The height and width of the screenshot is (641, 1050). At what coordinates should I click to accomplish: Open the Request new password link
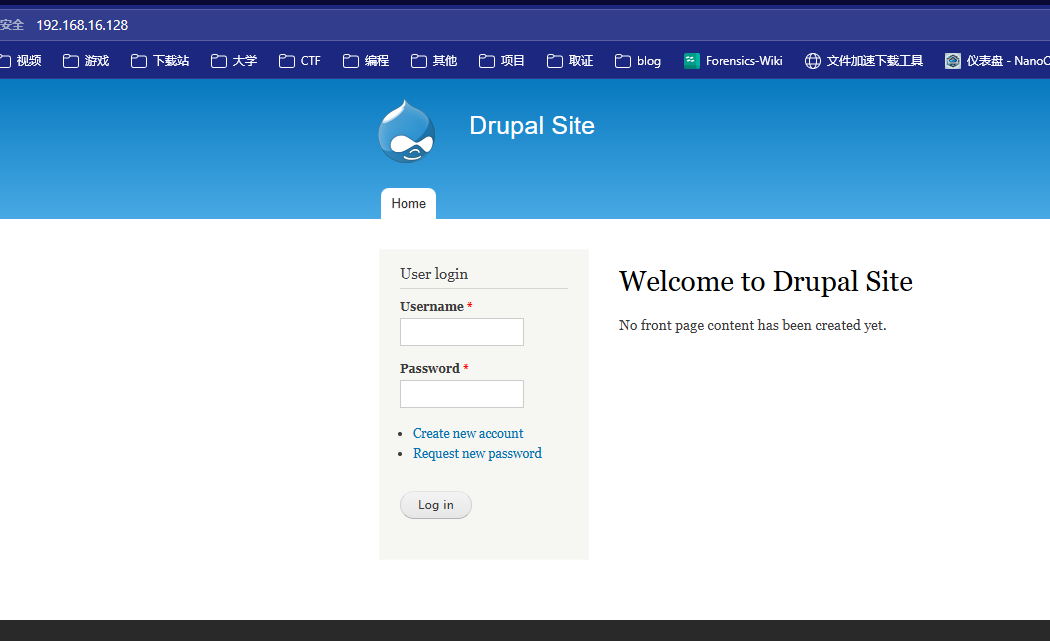click(x=477, y=453)
